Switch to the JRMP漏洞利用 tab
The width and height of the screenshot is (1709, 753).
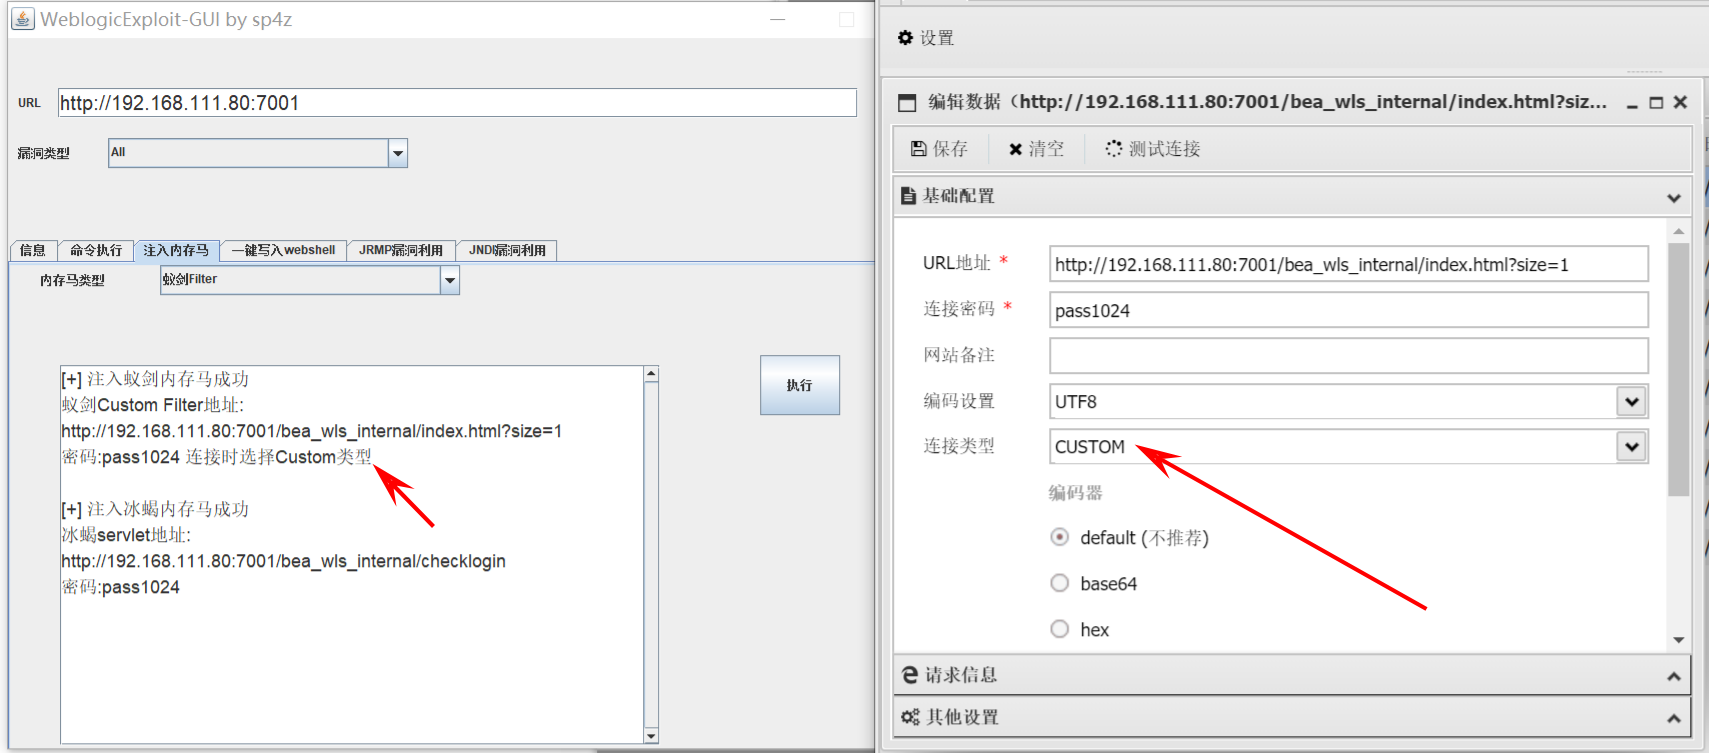(x=401, y=251)
